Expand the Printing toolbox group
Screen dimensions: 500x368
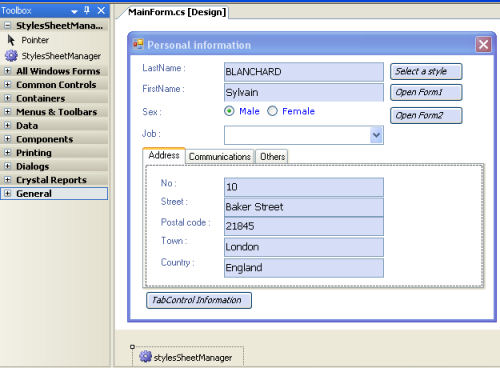coord(7,152)
